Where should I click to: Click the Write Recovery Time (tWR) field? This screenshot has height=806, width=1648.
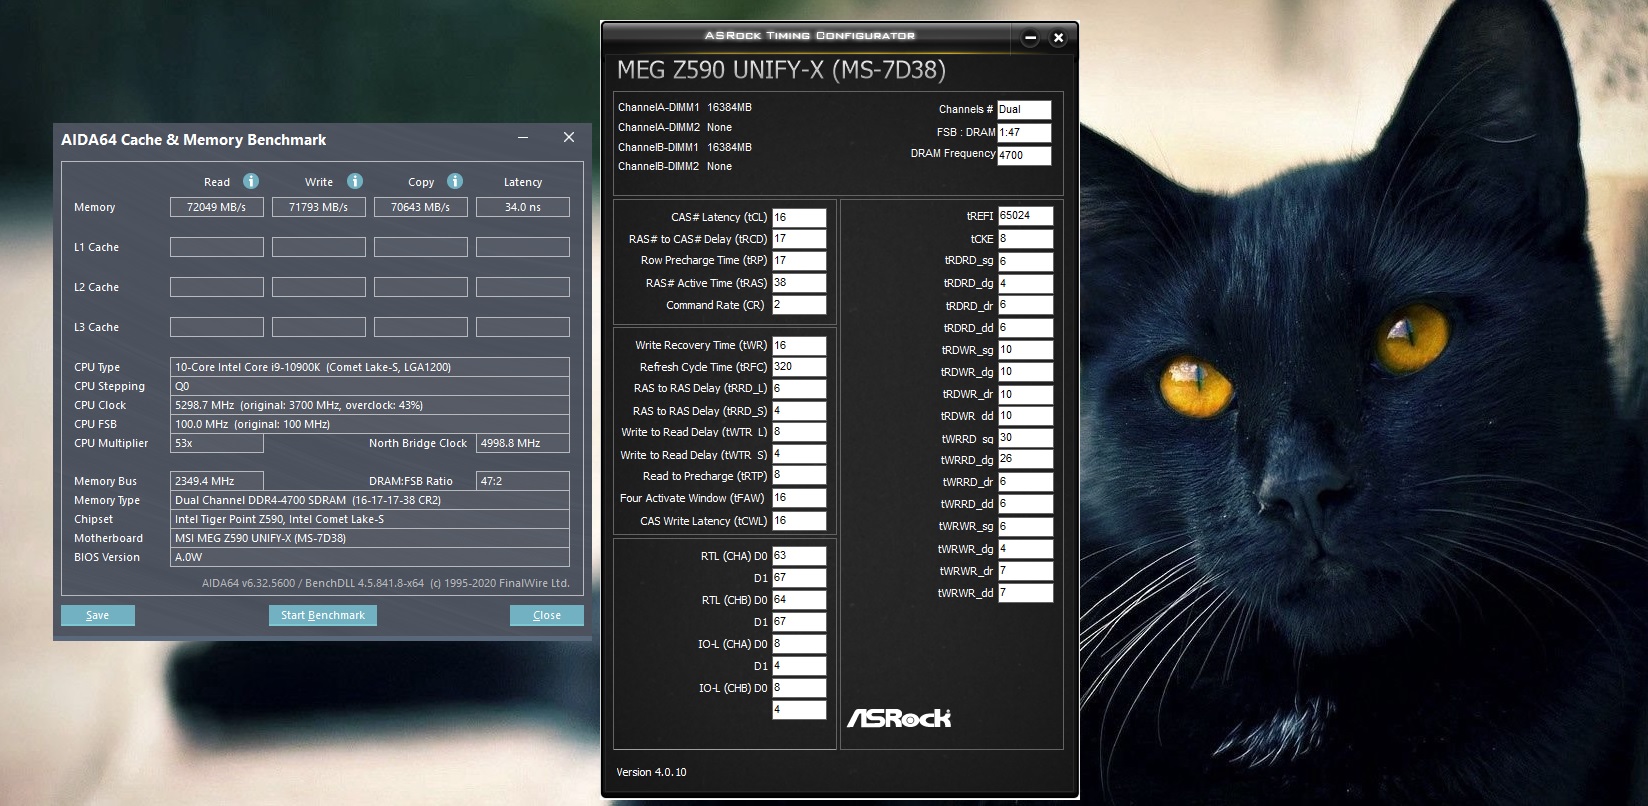(799, 345)
